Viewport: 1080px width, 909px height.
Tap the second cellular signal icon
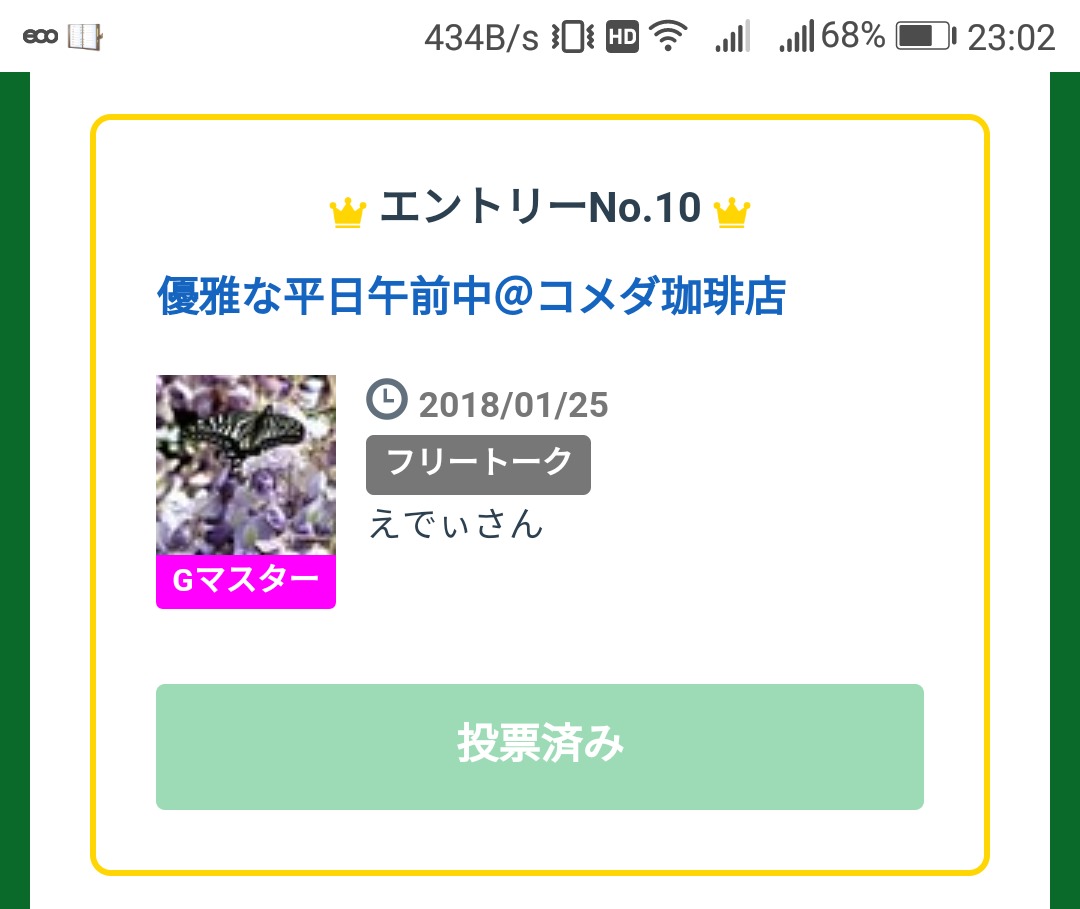(x=797, y=38)
